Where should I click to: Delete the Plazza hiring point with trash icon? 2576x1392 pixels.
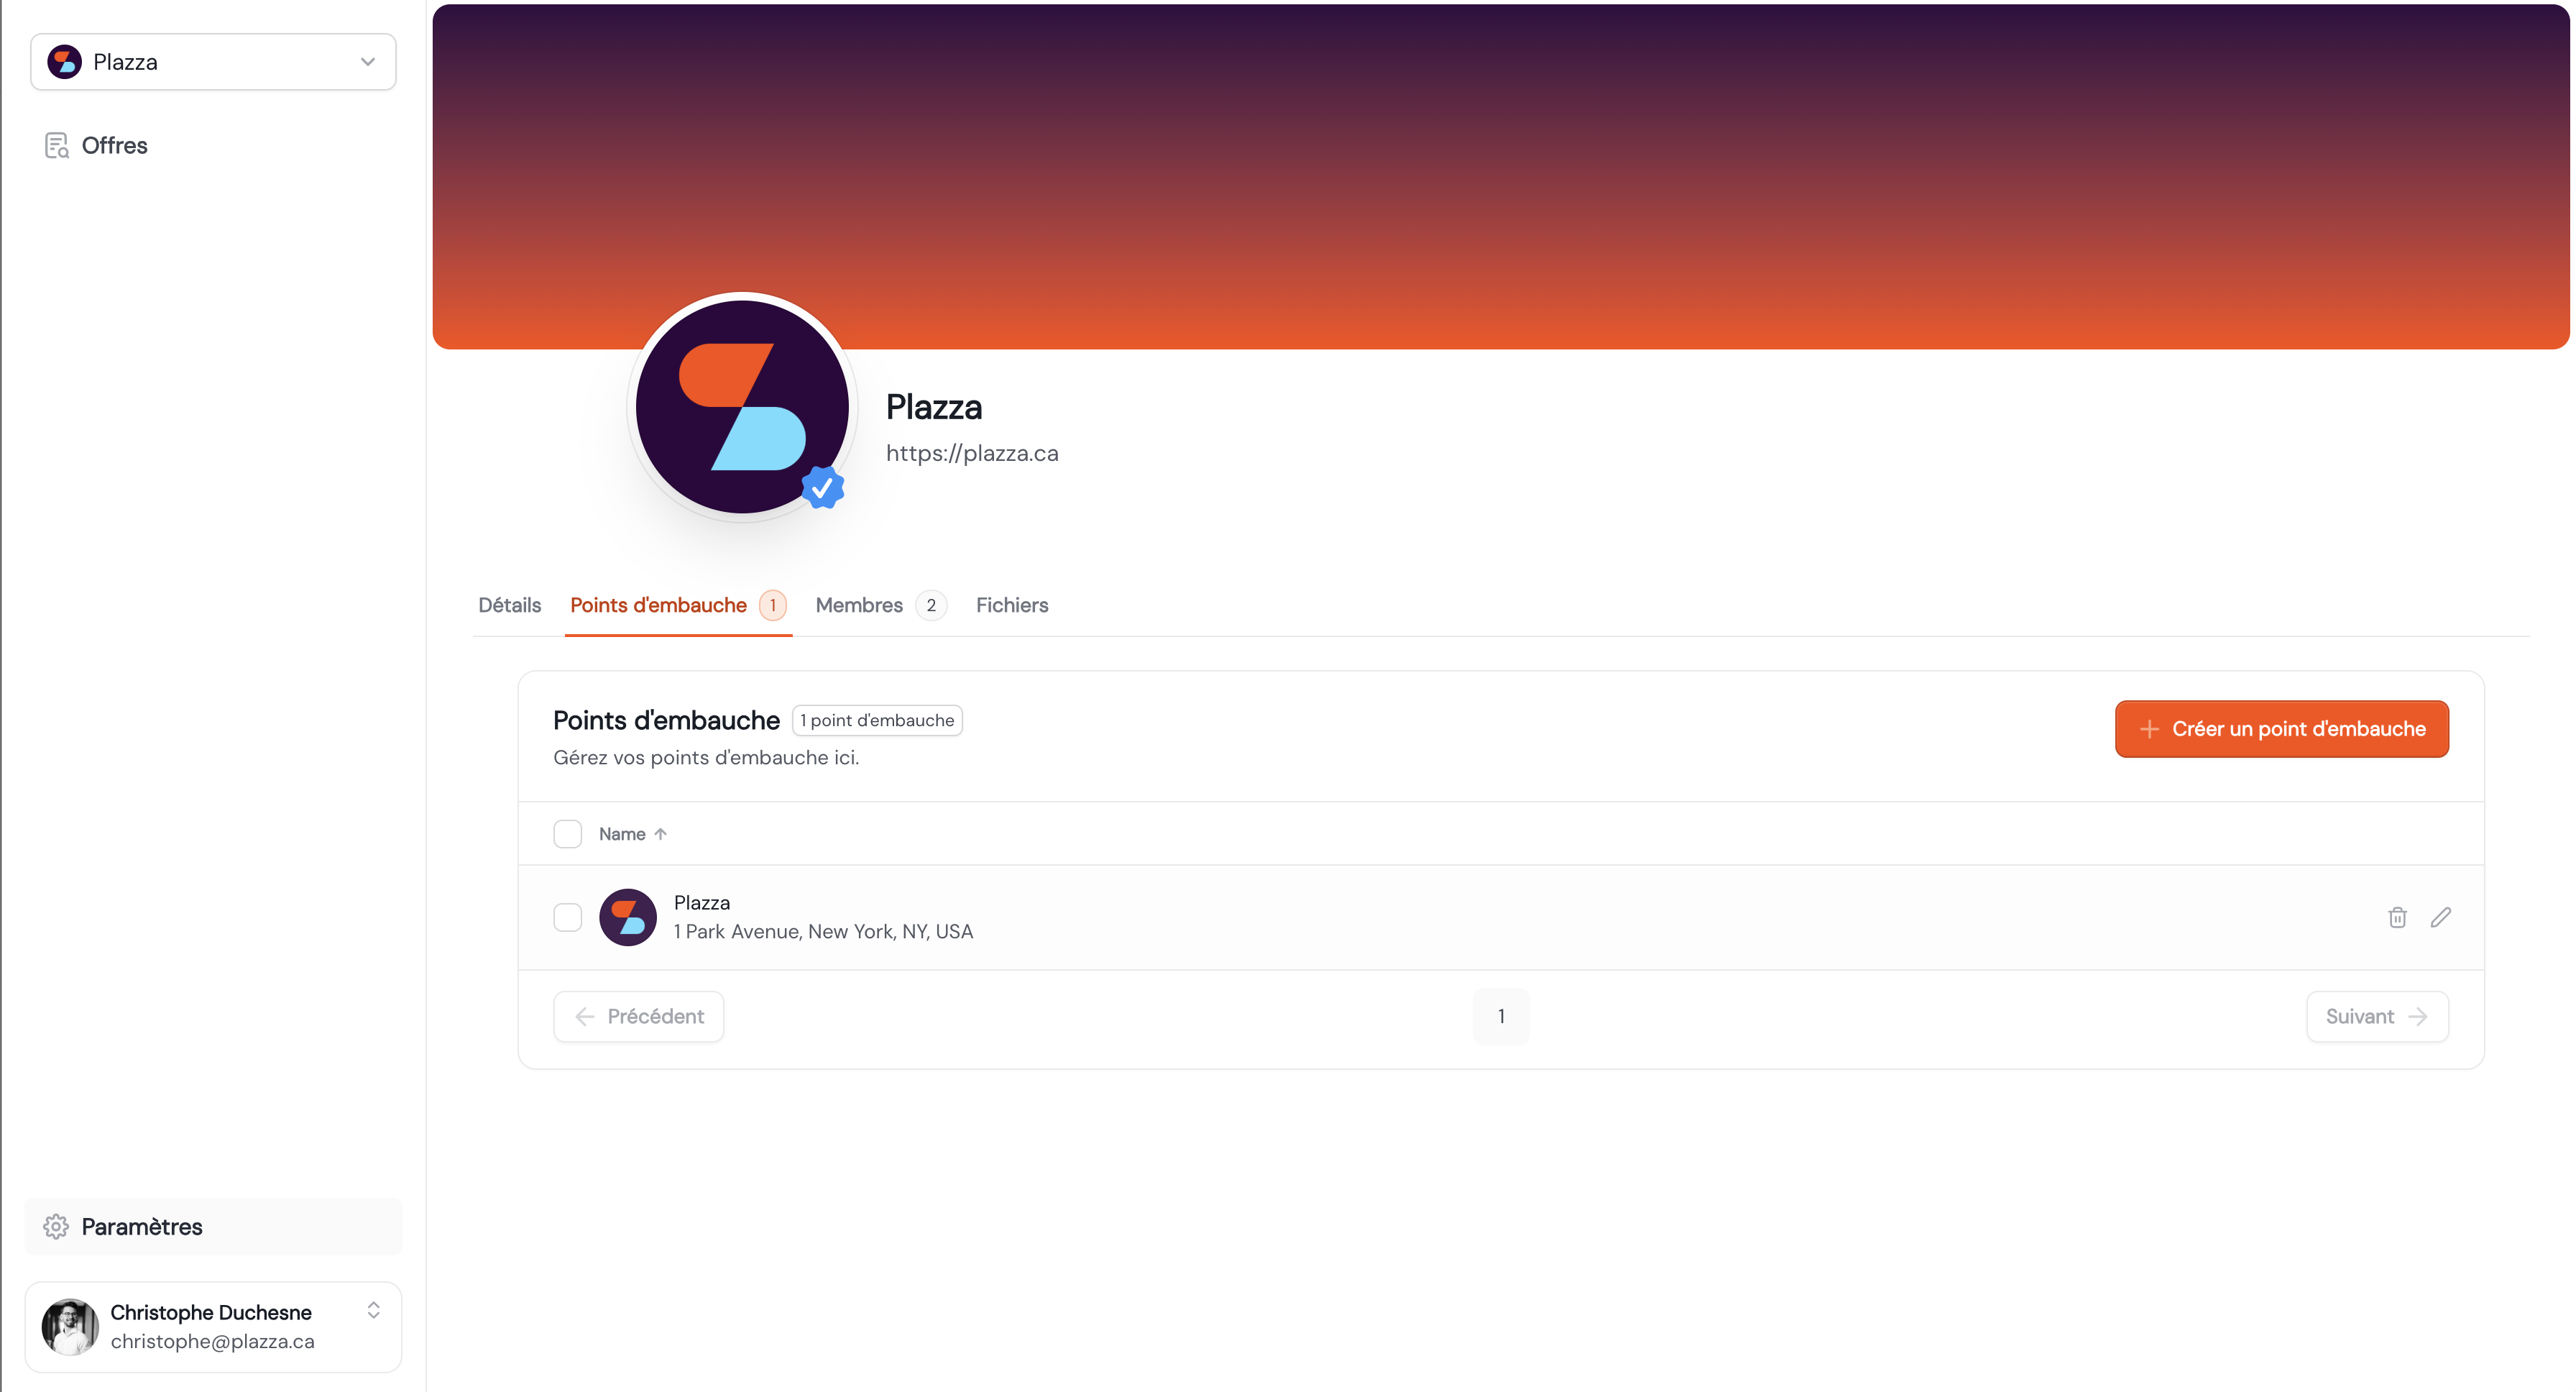click(2397, 917)
